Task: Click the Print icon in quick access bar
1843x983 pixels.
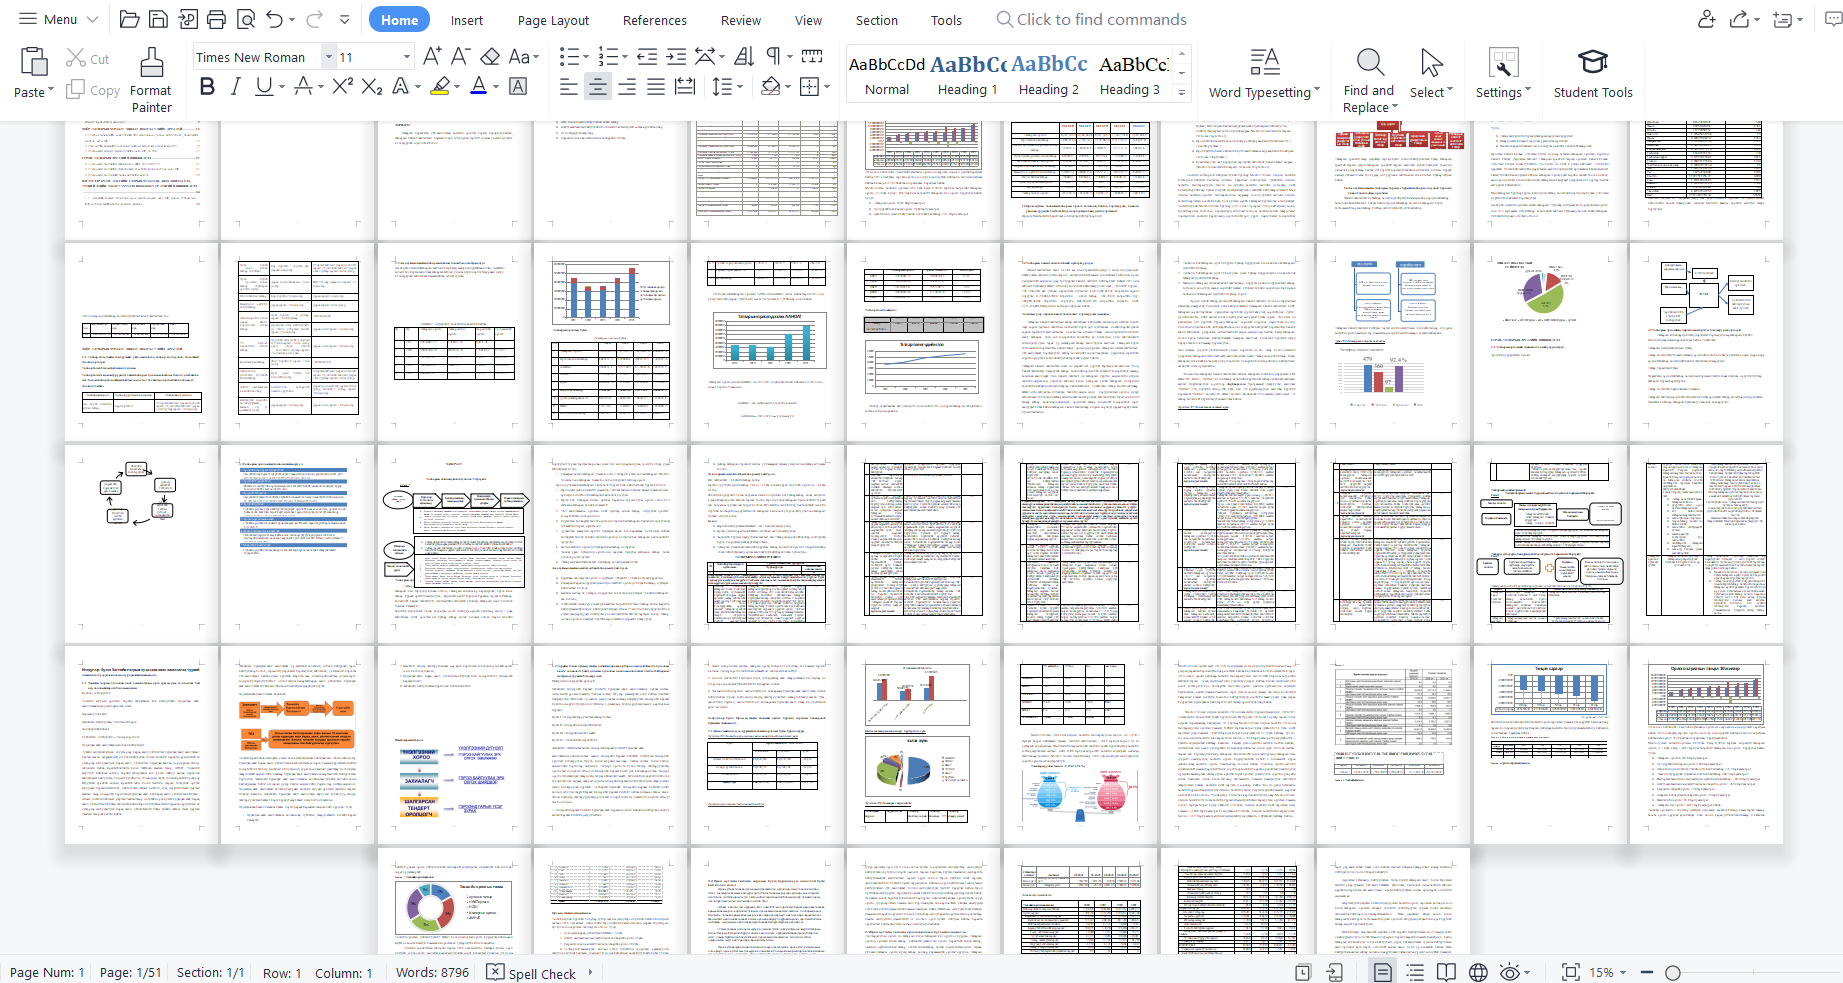Action: (x=216, y=19)
